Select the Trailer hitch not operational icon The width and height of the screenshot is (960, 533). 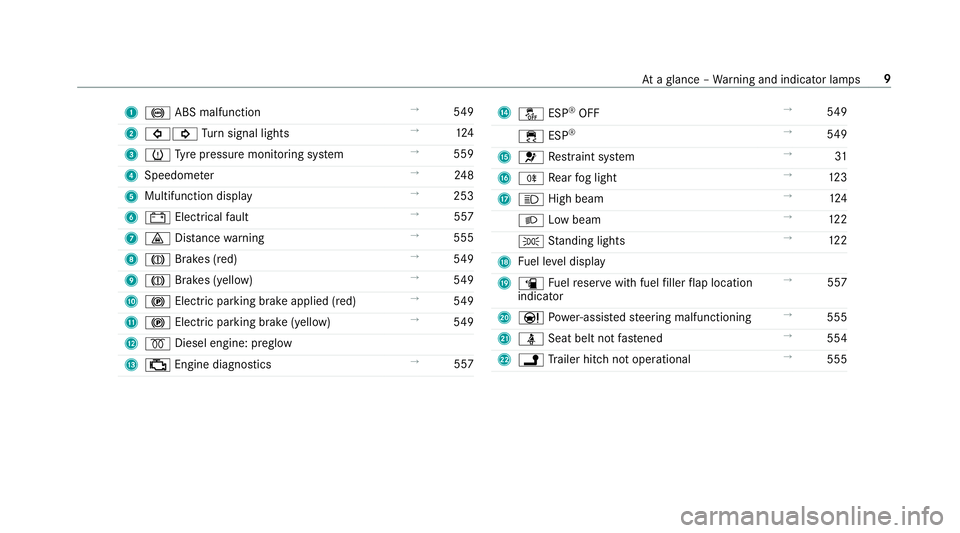pos(531,360)
